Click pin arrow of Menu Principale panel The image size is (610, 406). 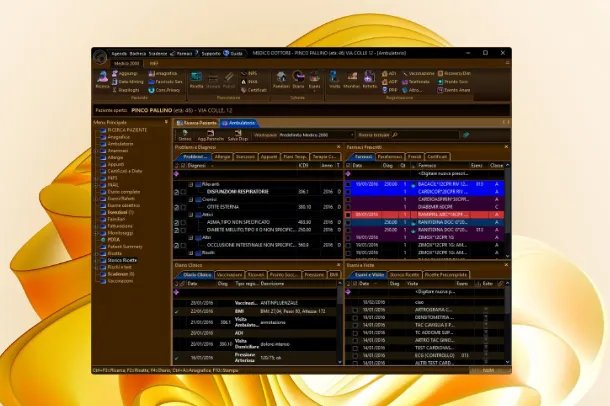pos(166,122)
